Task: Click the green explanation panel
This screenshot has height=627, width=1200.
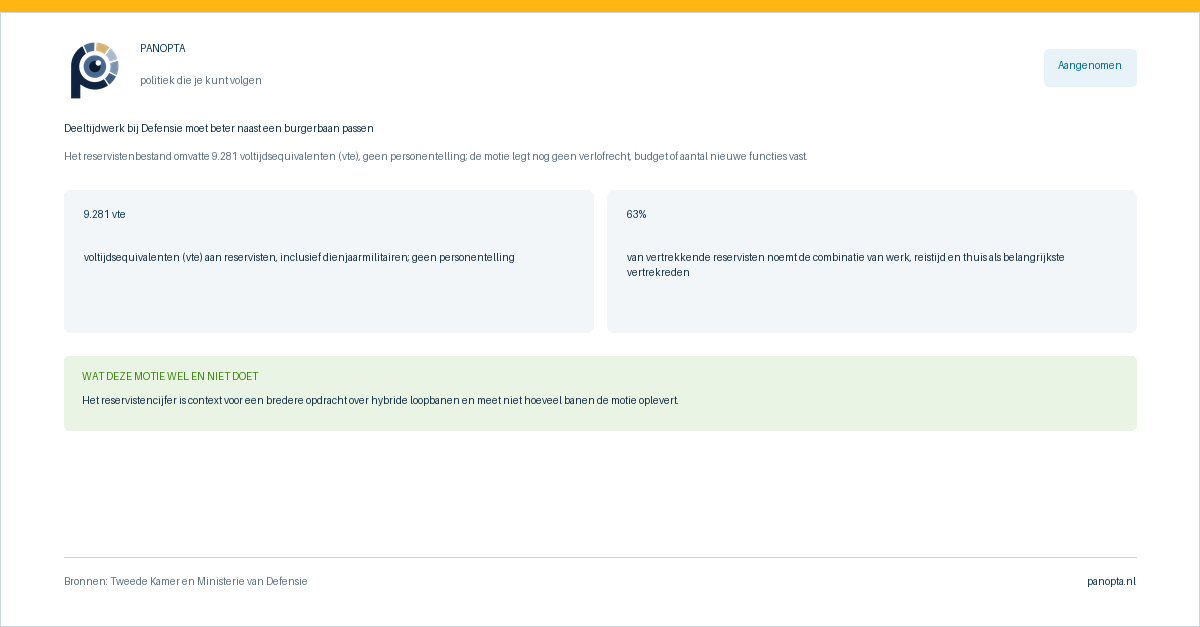Action: (x=600, y=393)
